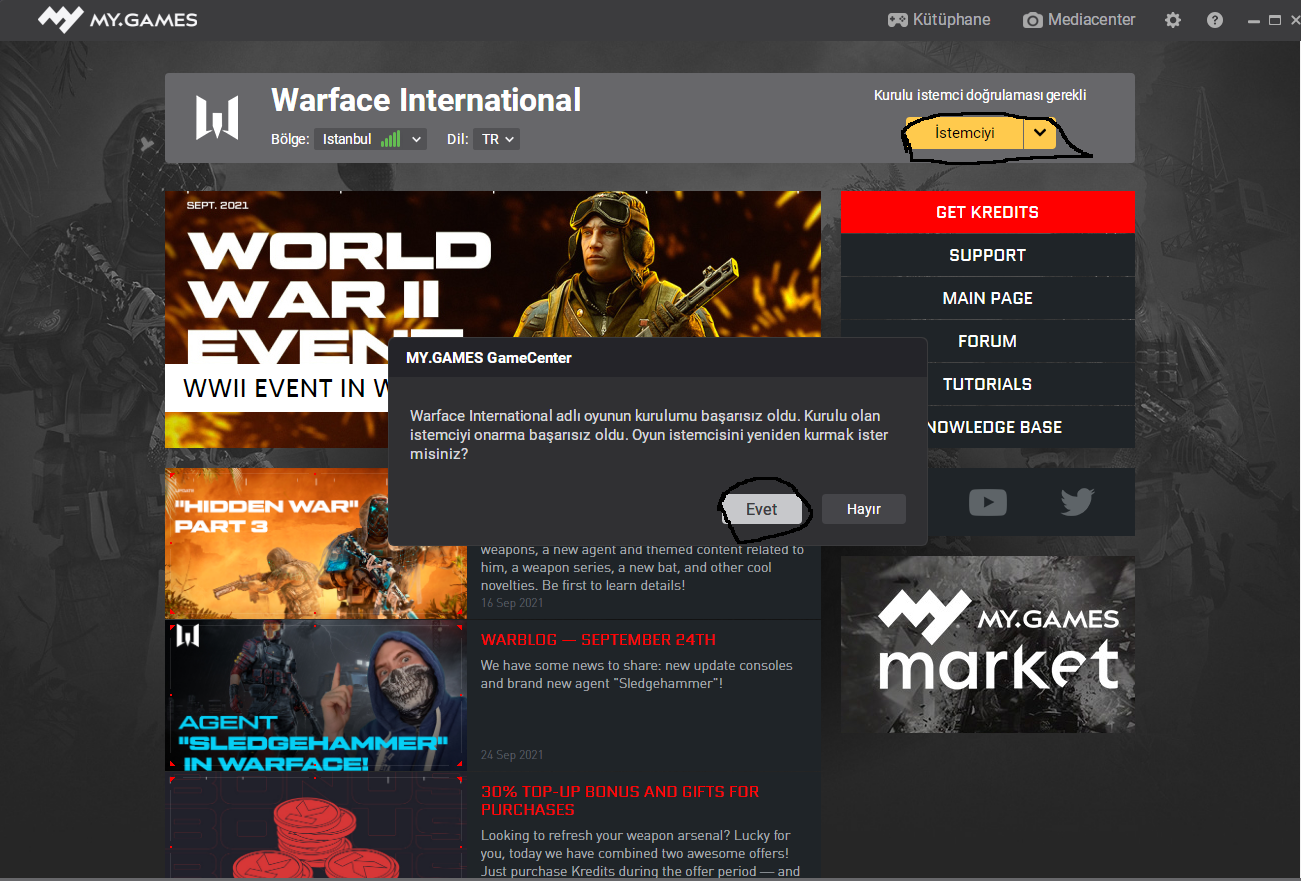
Task: Open the FORUM menu item
Action: coord(988,341)
